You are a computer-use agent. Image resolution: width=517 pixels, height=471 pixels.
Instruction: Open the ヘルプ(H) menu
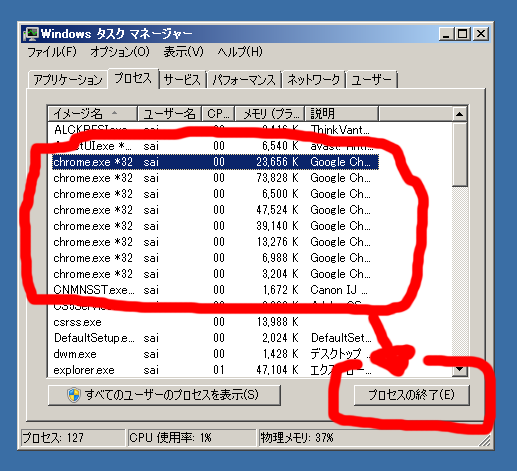pyautogui.click(x=240, y=52)
